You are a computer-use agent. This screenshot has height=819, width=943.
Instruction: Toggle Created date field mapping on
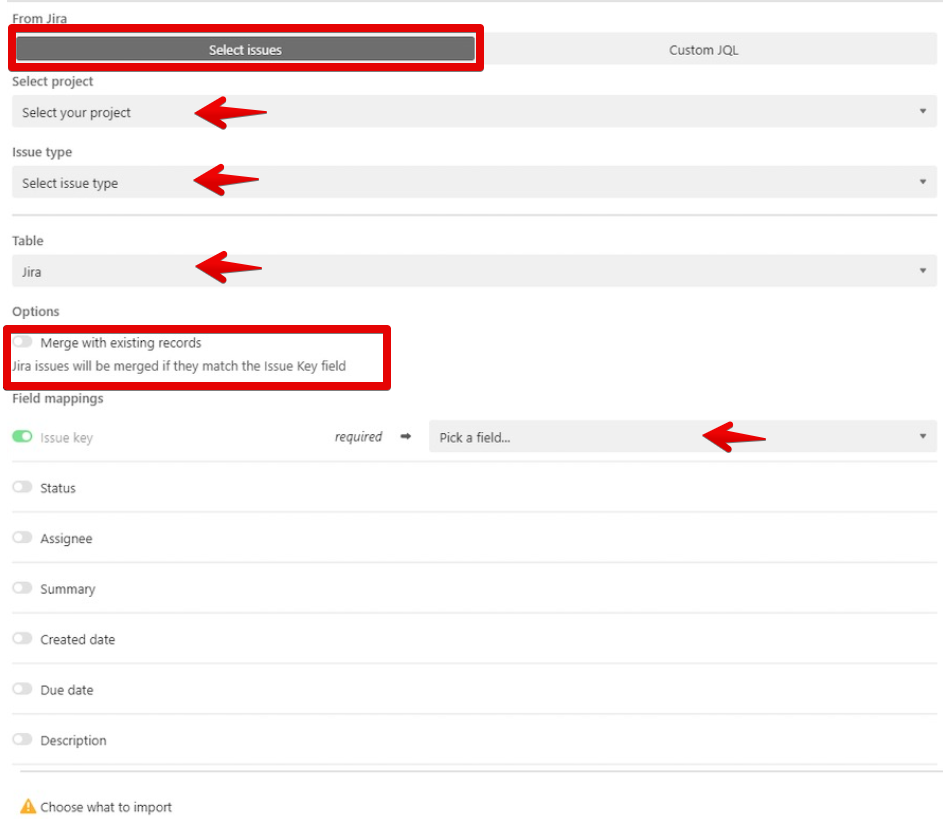tap(23, 639)
